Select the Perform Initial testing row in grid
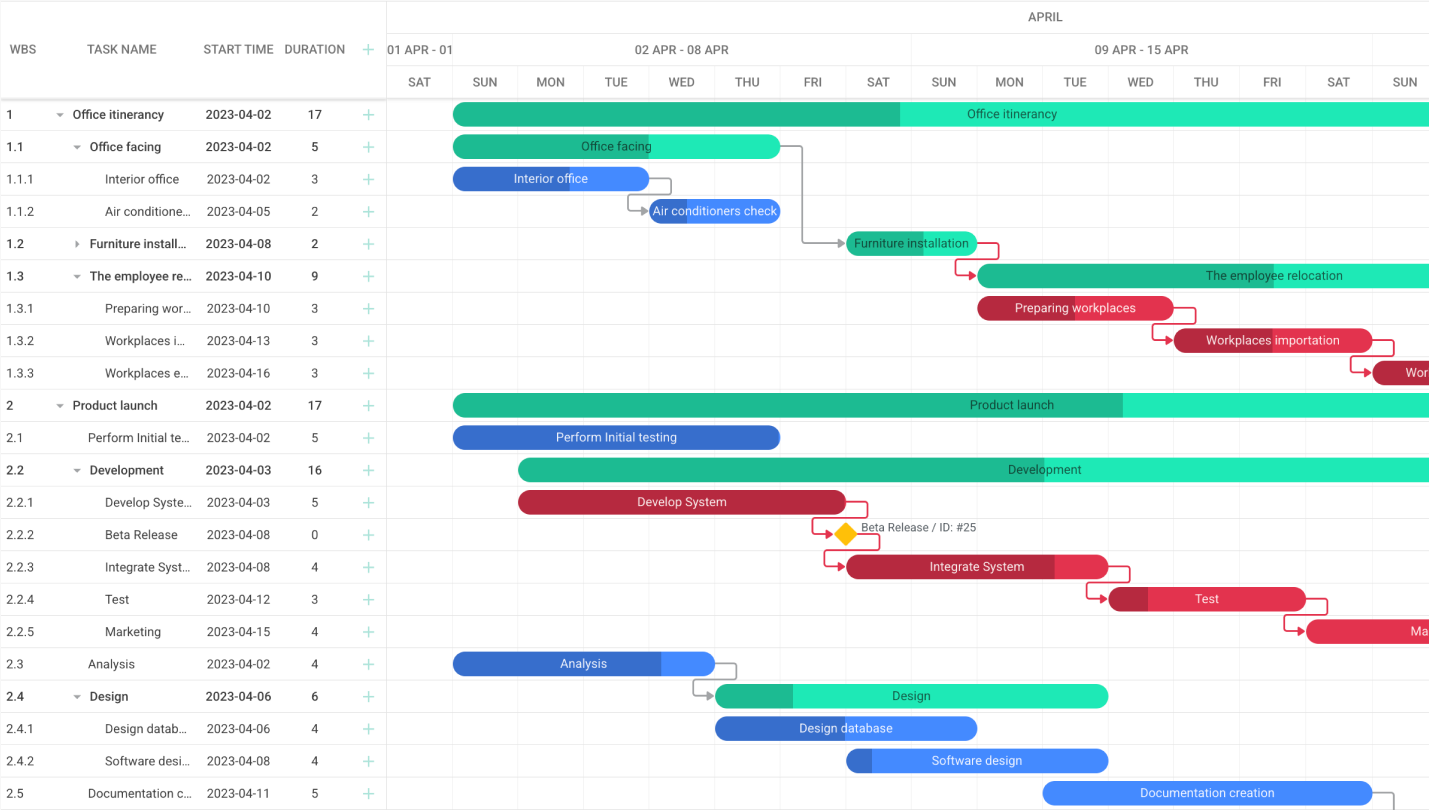This screenshot has height=810, width=1429. [x=139, y=438]
